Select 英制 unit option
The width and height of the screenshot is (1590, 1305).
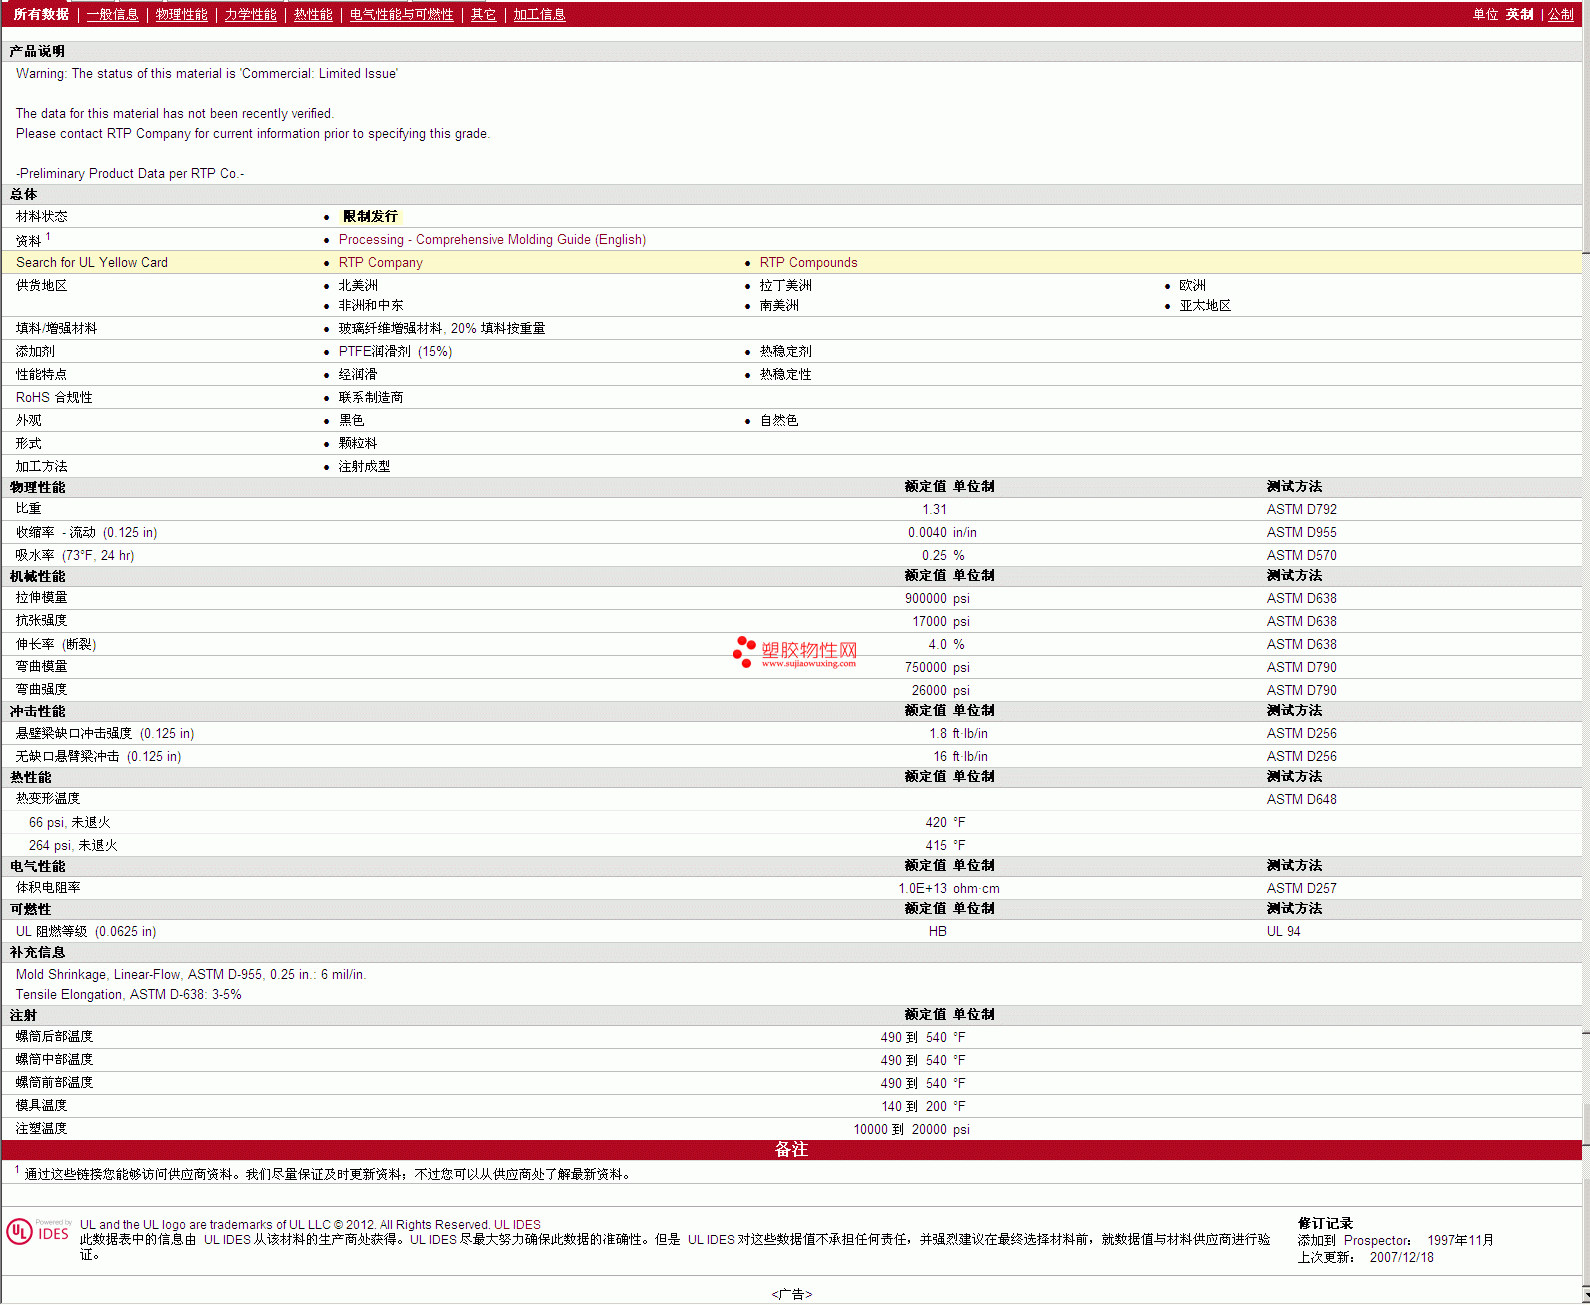coord(1519,14)
